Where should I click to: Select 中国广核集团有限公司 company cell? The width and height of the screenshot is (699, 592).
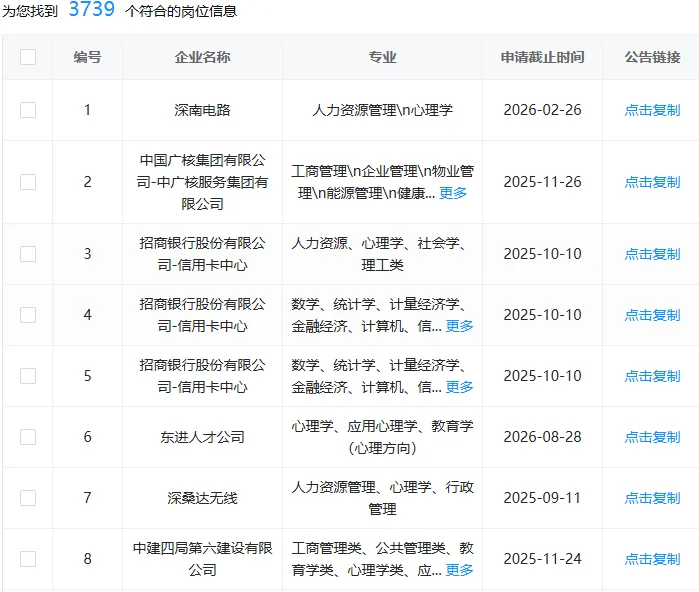[202, 182]
